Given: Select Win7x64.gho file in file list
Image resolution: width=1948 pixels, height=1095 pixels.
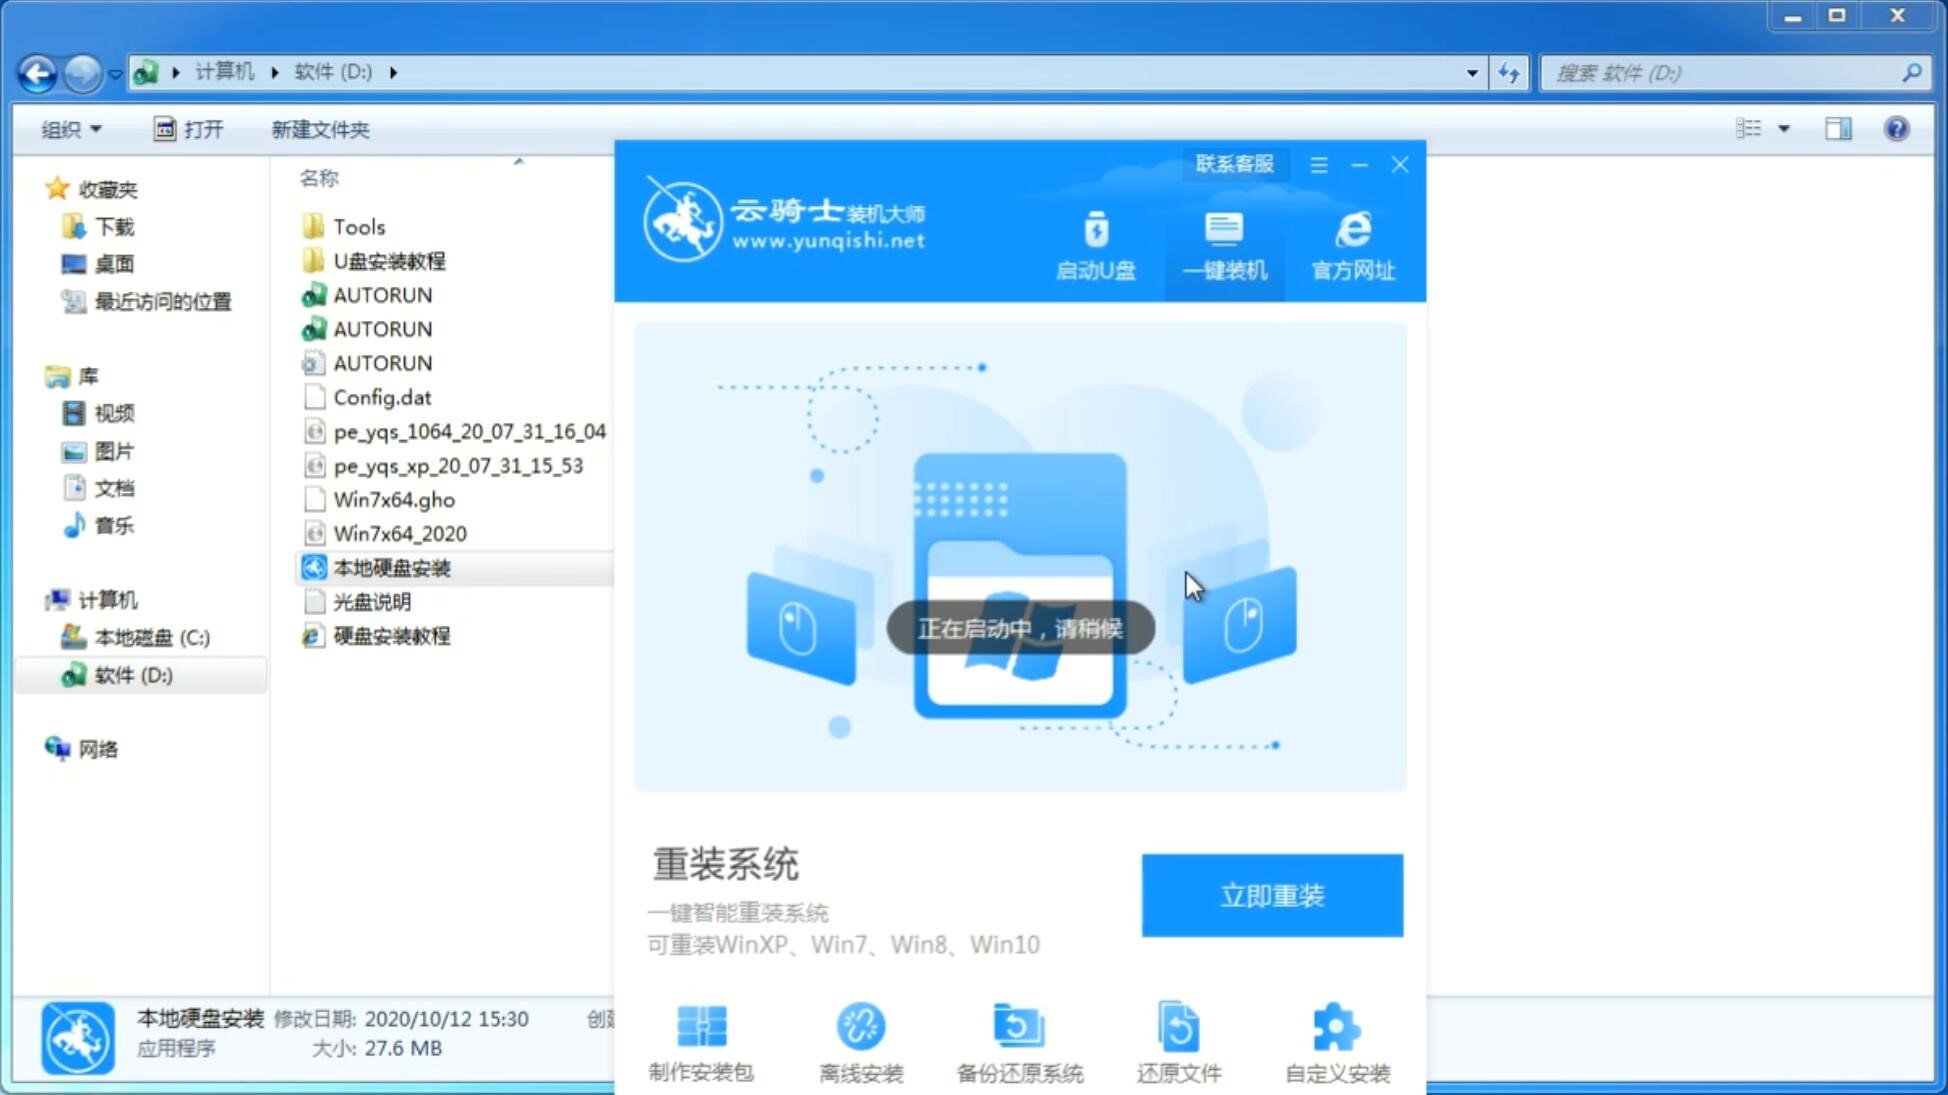Looking at the screenshot, I should click(393, 498).
